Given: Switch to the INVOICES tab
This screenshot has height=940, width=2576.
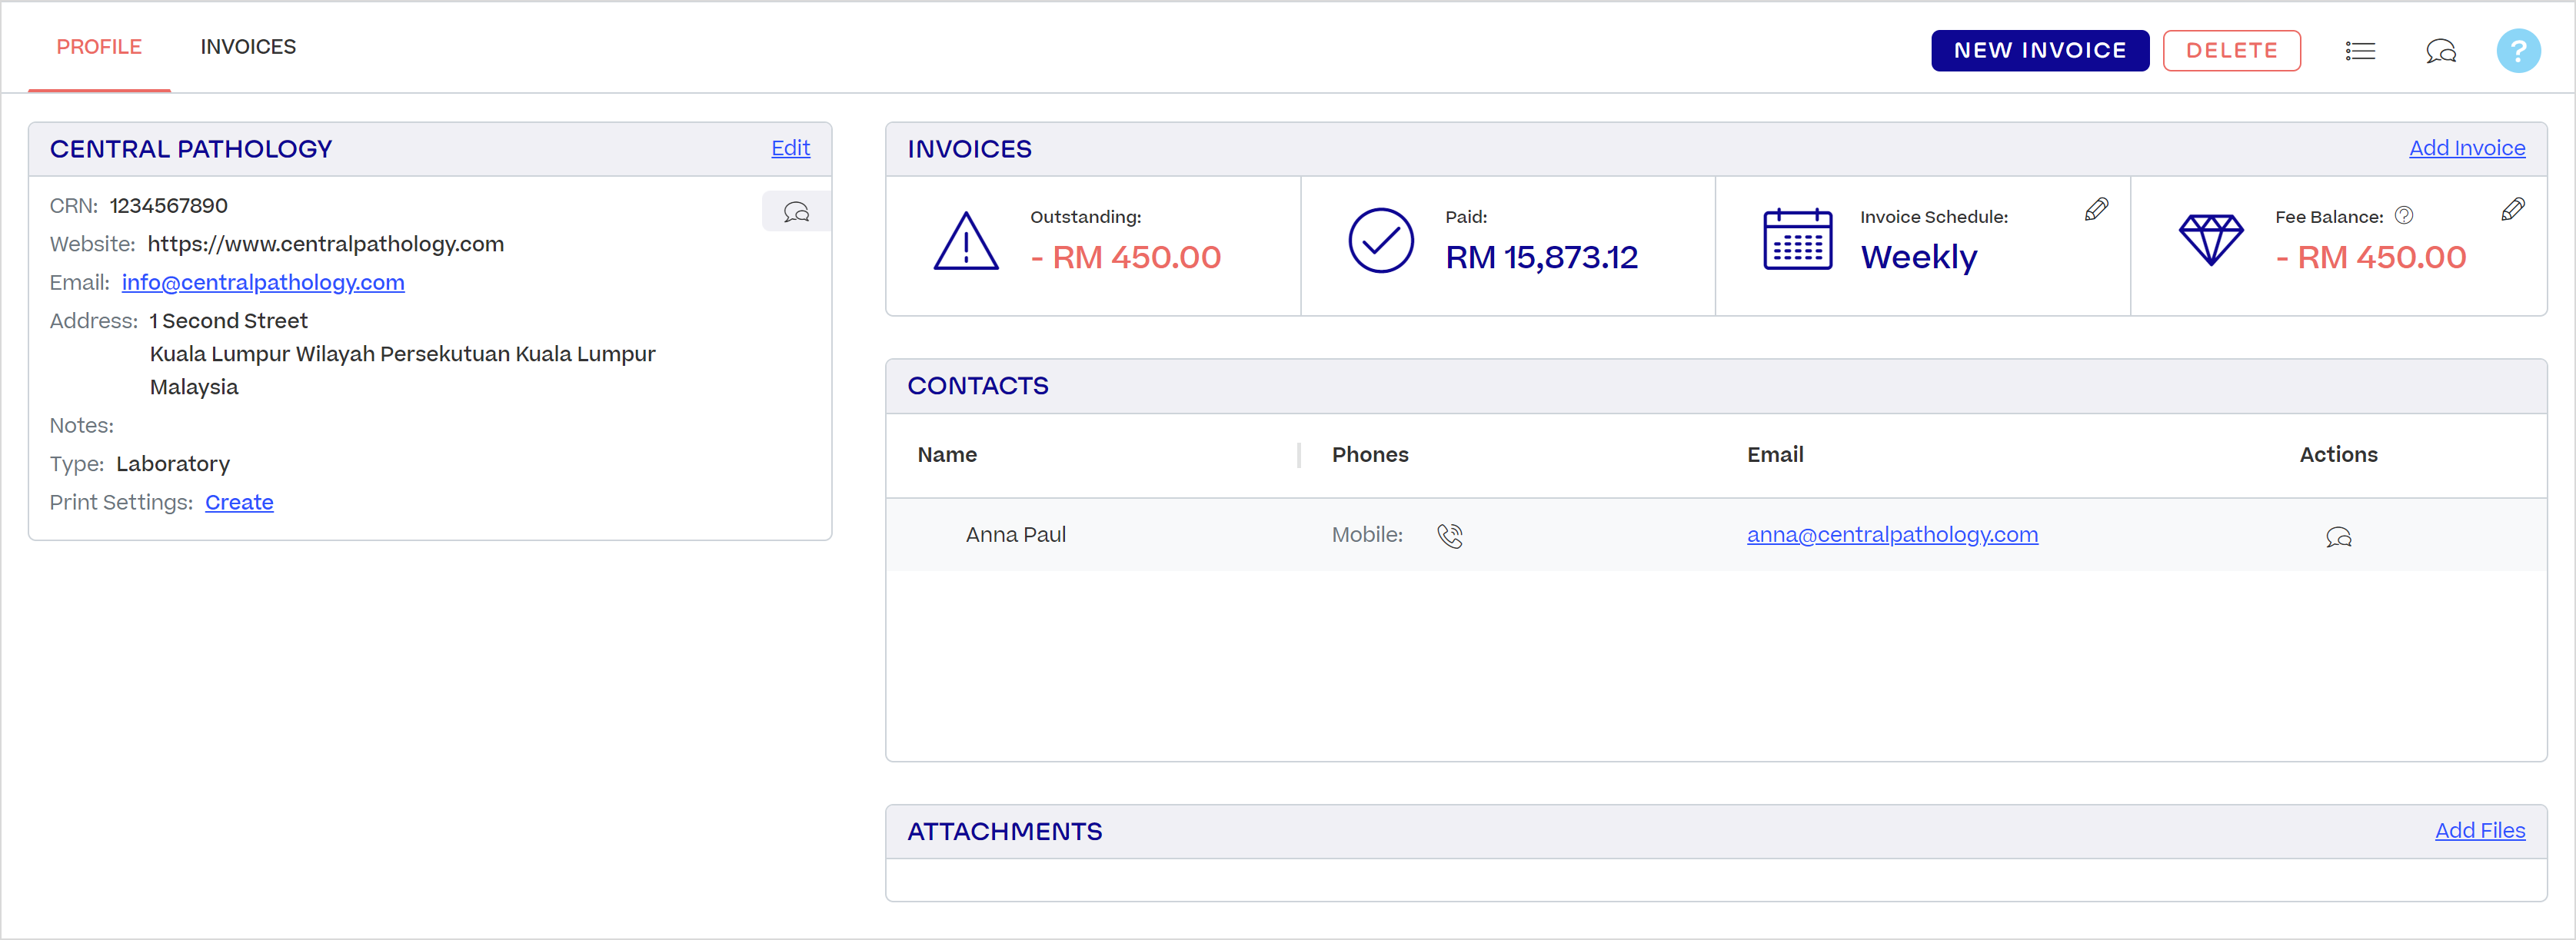Looking at the screenshot, I should [248, 47].
